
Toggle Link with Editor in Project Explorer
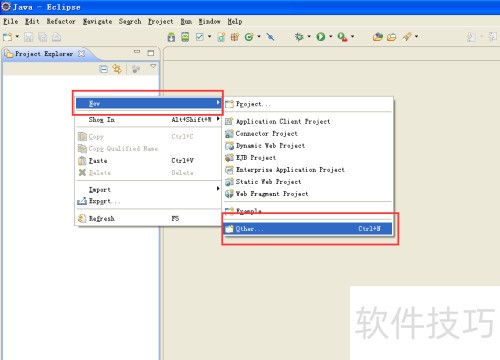117,69
